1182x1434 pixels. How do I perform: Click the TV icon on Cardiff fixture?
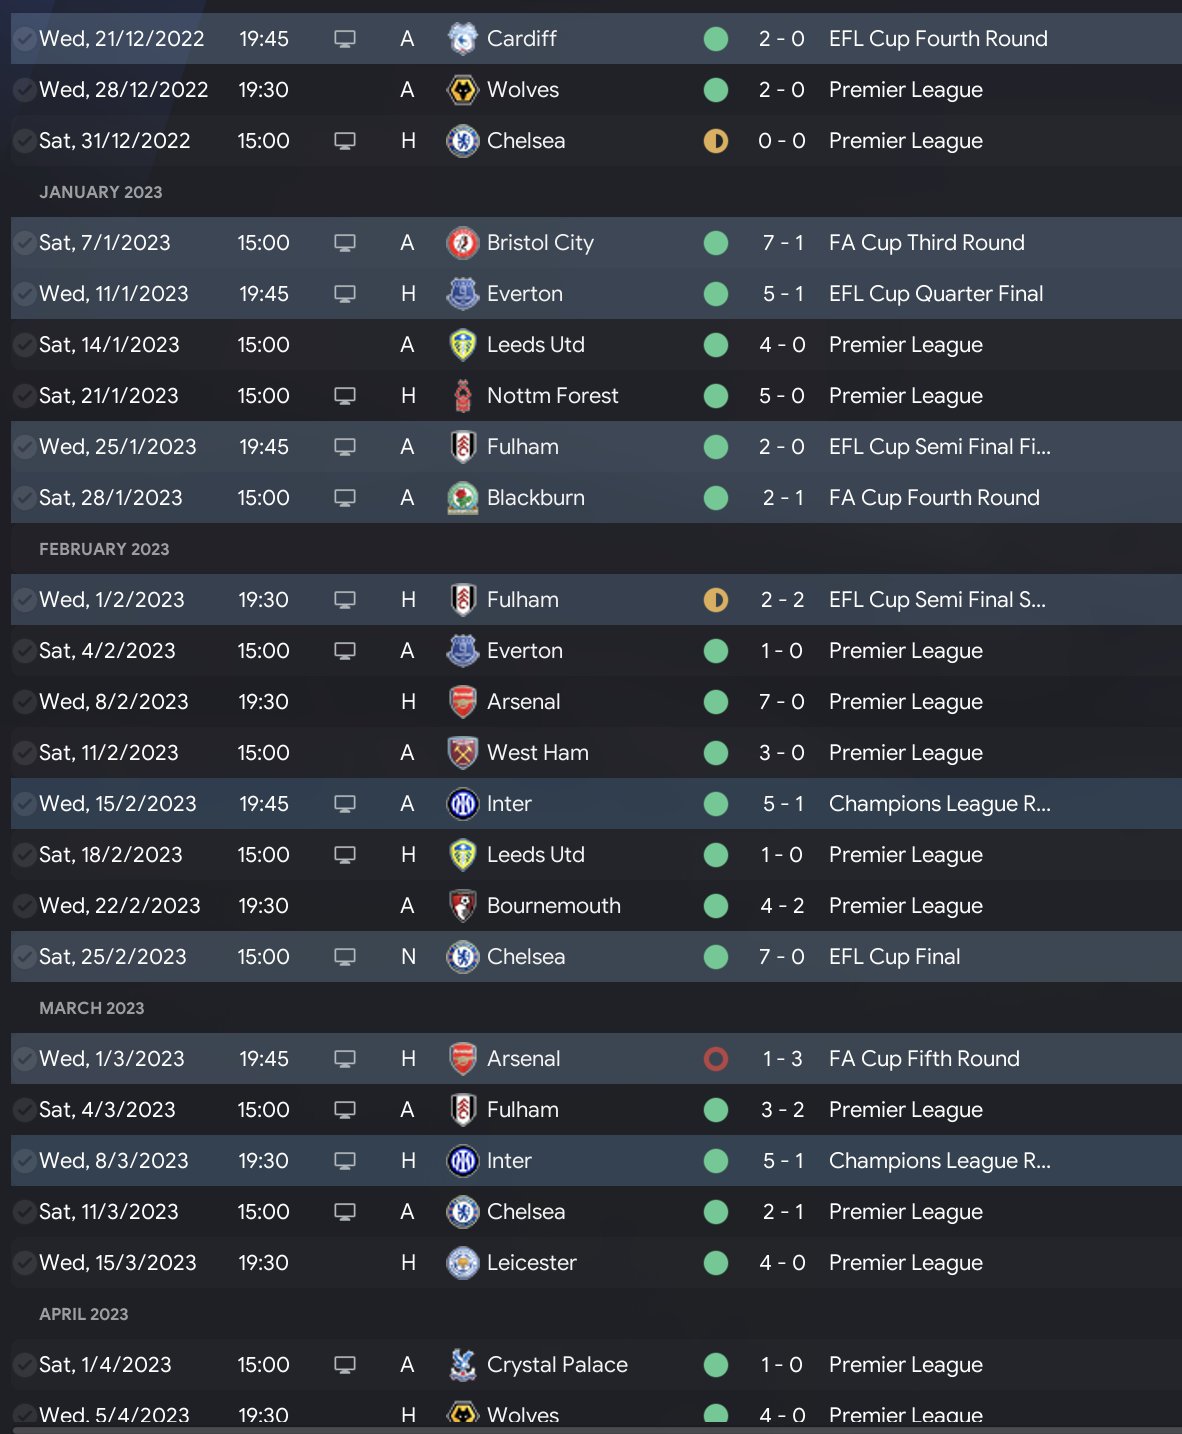click(345, 39)
